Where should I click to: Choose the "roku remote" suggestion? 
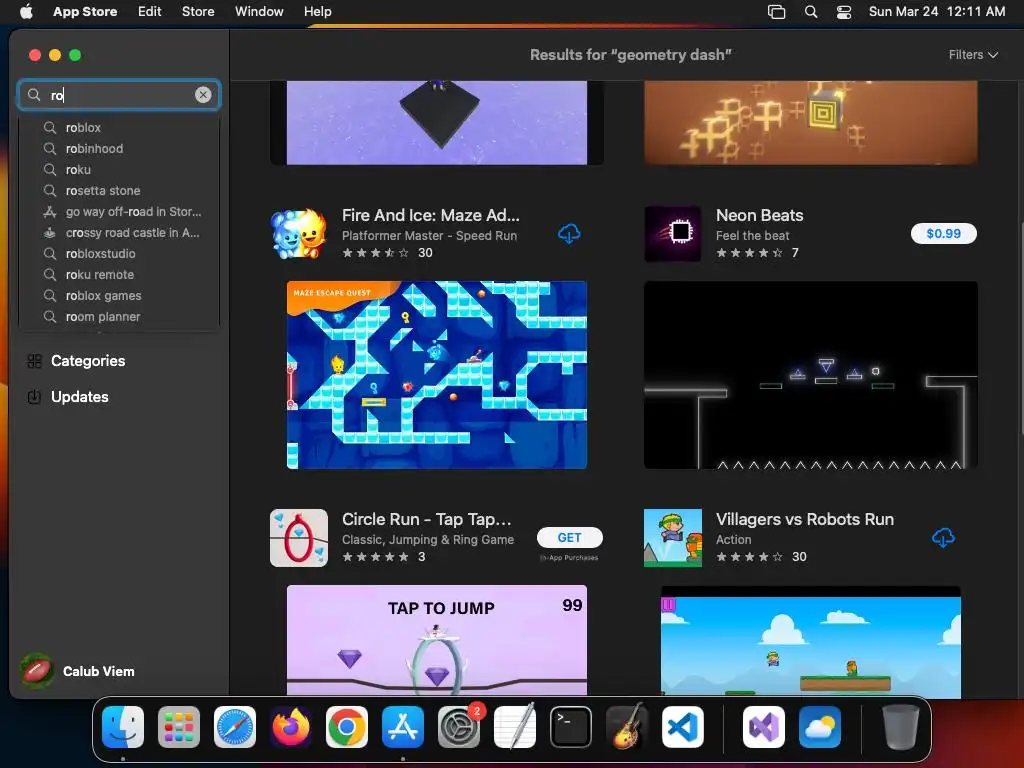click(119, 274)
